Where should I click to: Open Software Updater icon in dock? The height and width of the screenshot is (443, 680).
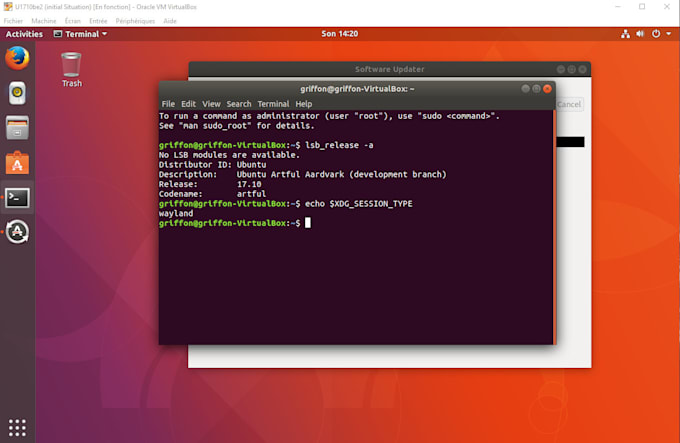[x=17, y=232]
